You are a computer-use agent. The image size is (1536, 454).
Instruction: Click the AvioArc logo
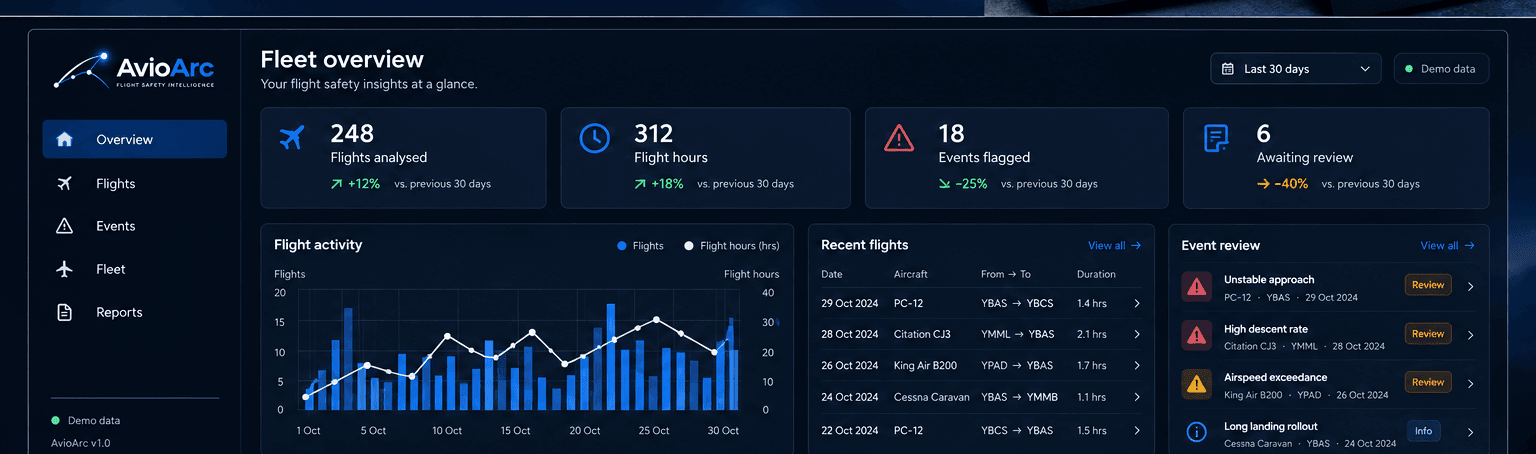[x=134, y=70]
